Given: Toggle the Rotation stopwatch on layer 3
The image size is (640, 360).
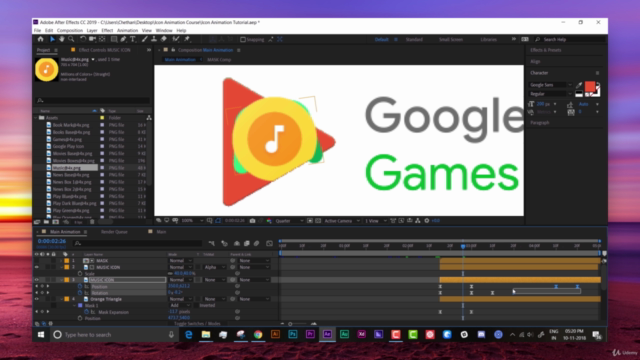Looking at the screenshot, I should (x=80, y=293).
